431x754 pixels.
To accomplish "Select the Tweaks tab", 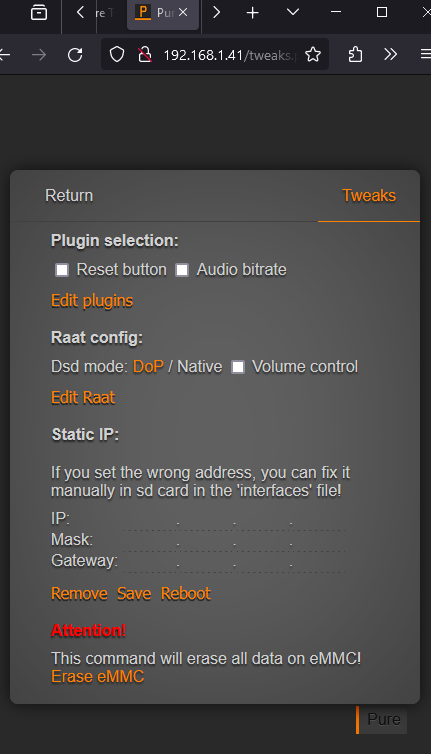I will click(x=369, y=196).
